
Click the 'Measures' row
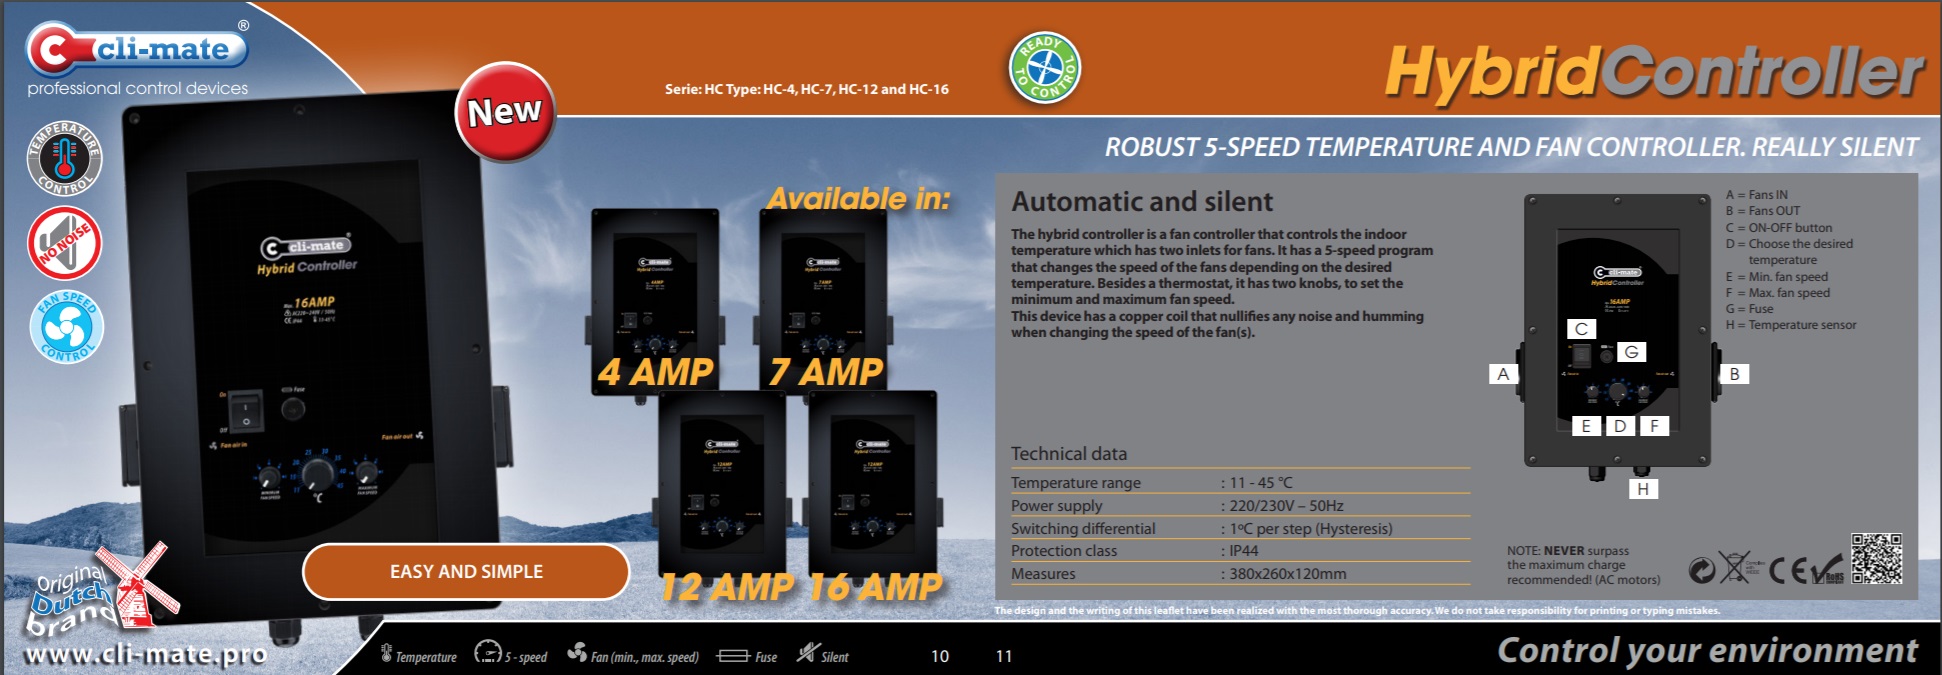(x=1240, y=574)
